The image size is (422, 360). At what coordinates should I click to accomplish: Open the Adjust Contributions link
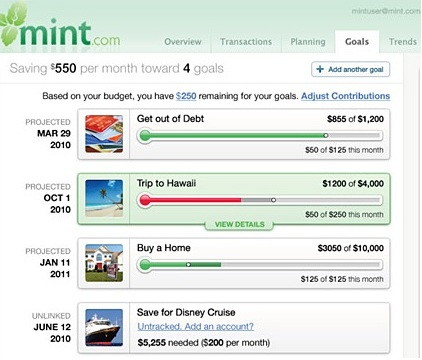(x=346, y=96)
